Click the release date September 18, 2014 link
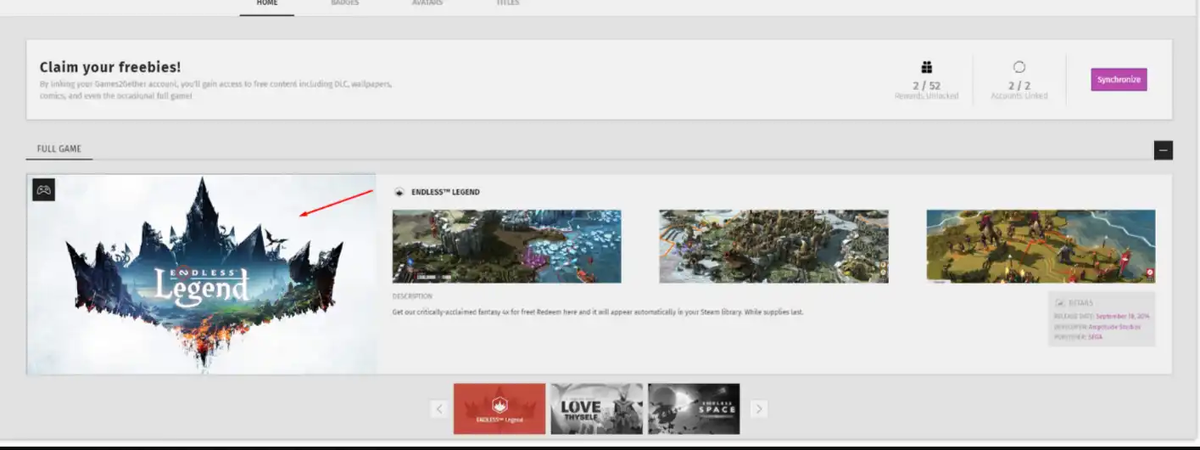This screenshot has width=1200, height=450. [1122, 316]
